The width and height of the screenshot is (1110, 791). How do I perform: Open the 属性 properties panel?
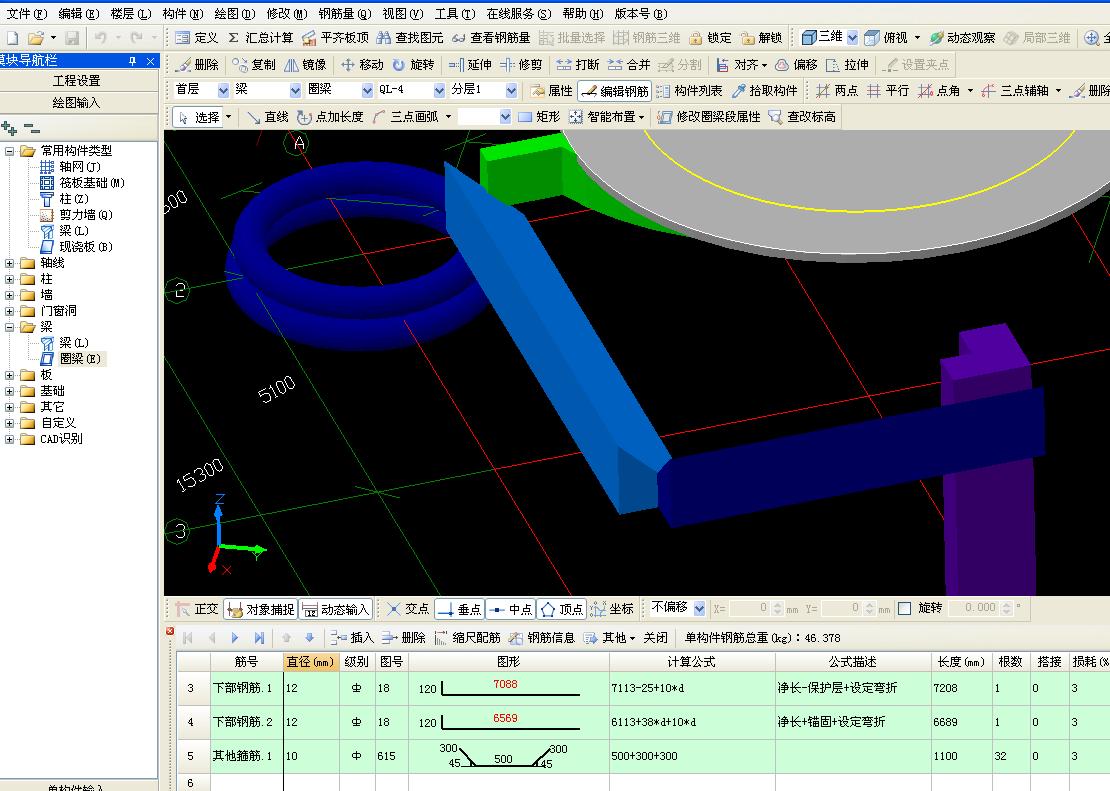point(551,91)
